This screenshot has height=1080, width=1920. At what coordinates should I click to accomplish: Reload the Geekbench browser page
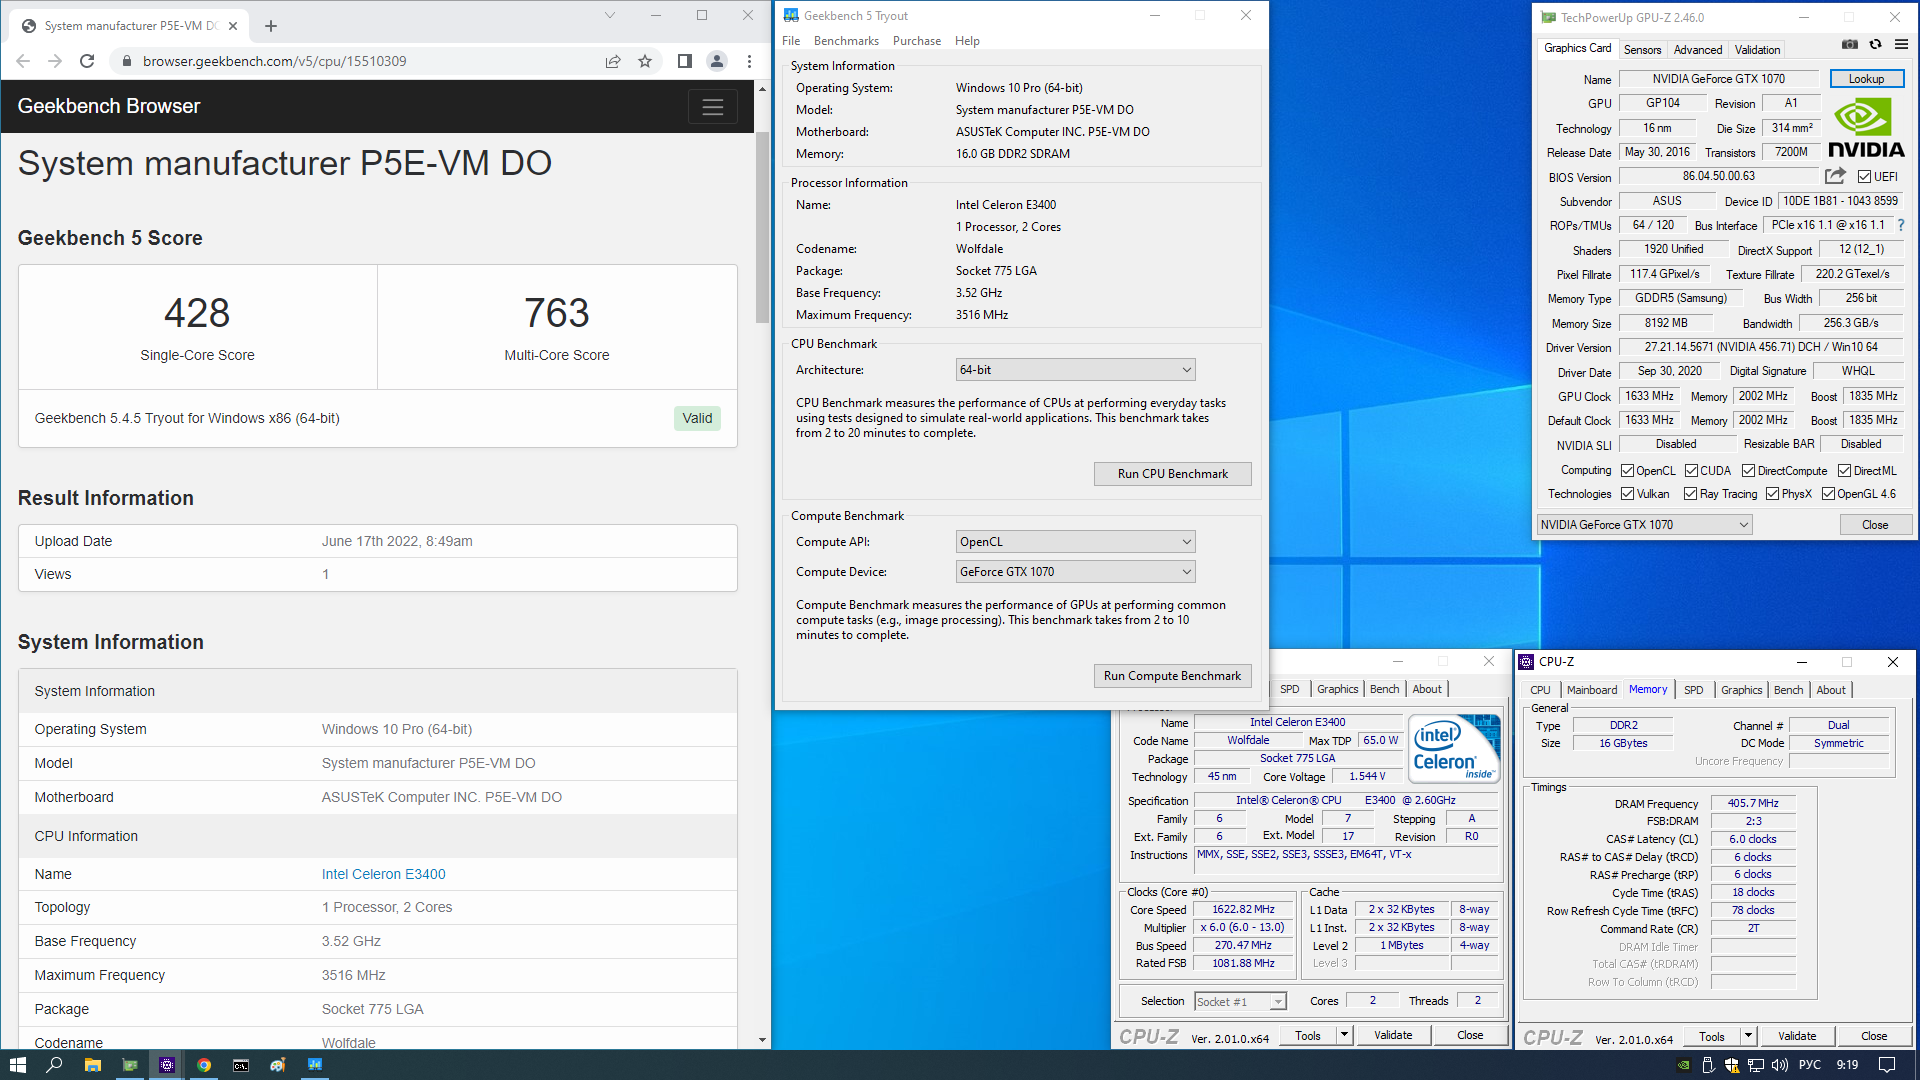[x=87, y=61]
